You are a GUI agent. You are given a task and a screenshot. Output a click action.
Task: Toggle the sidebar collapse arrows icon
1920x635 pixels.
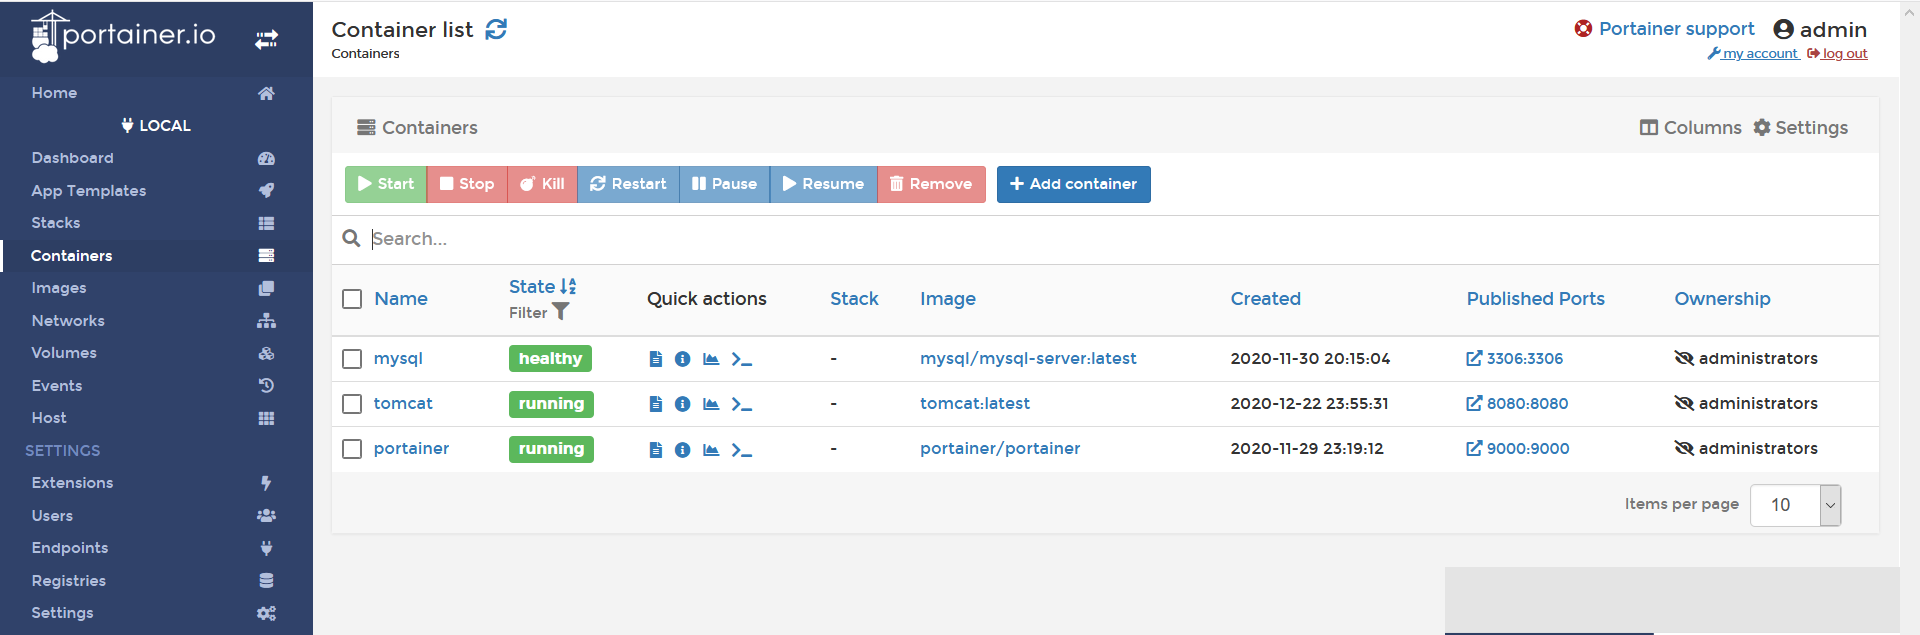tap(266, 39)
